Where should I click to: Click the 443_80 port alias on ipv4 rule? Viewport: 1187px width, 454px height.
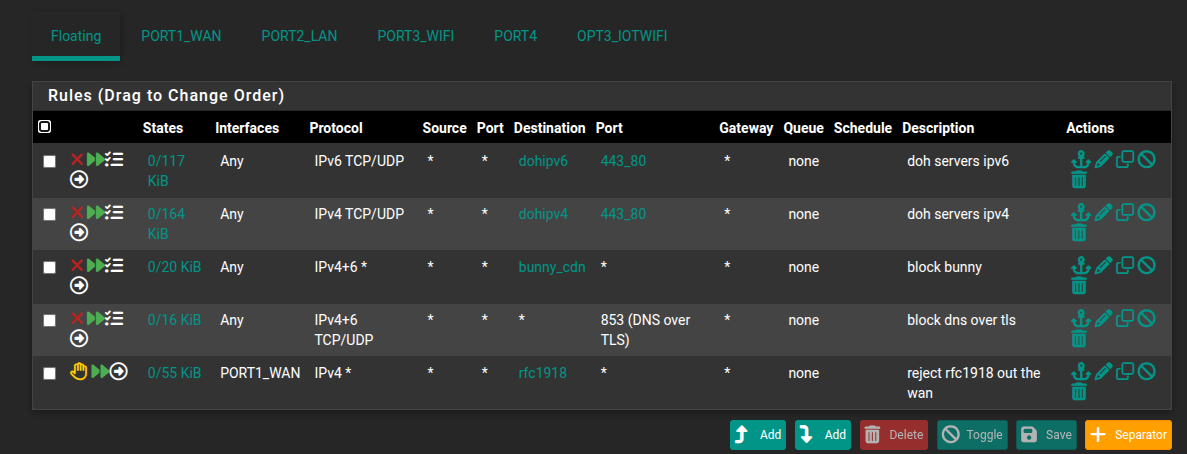(x=622, y=214)
